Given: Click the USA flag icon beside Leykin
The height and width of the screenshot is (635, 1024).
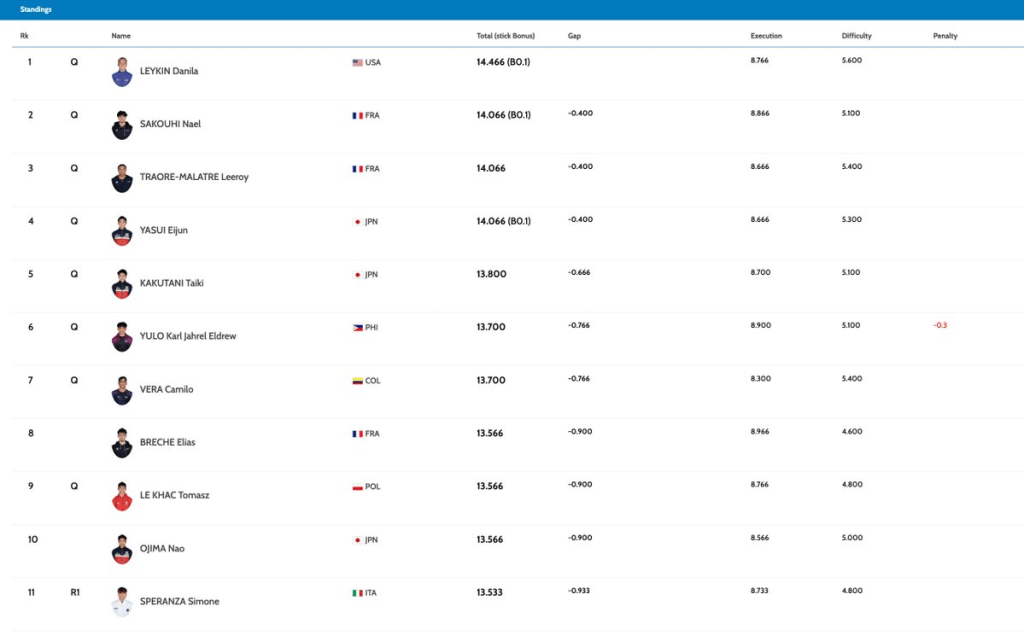Looking at the screenshot, I should pyautogui.click(x=357, y=62).
